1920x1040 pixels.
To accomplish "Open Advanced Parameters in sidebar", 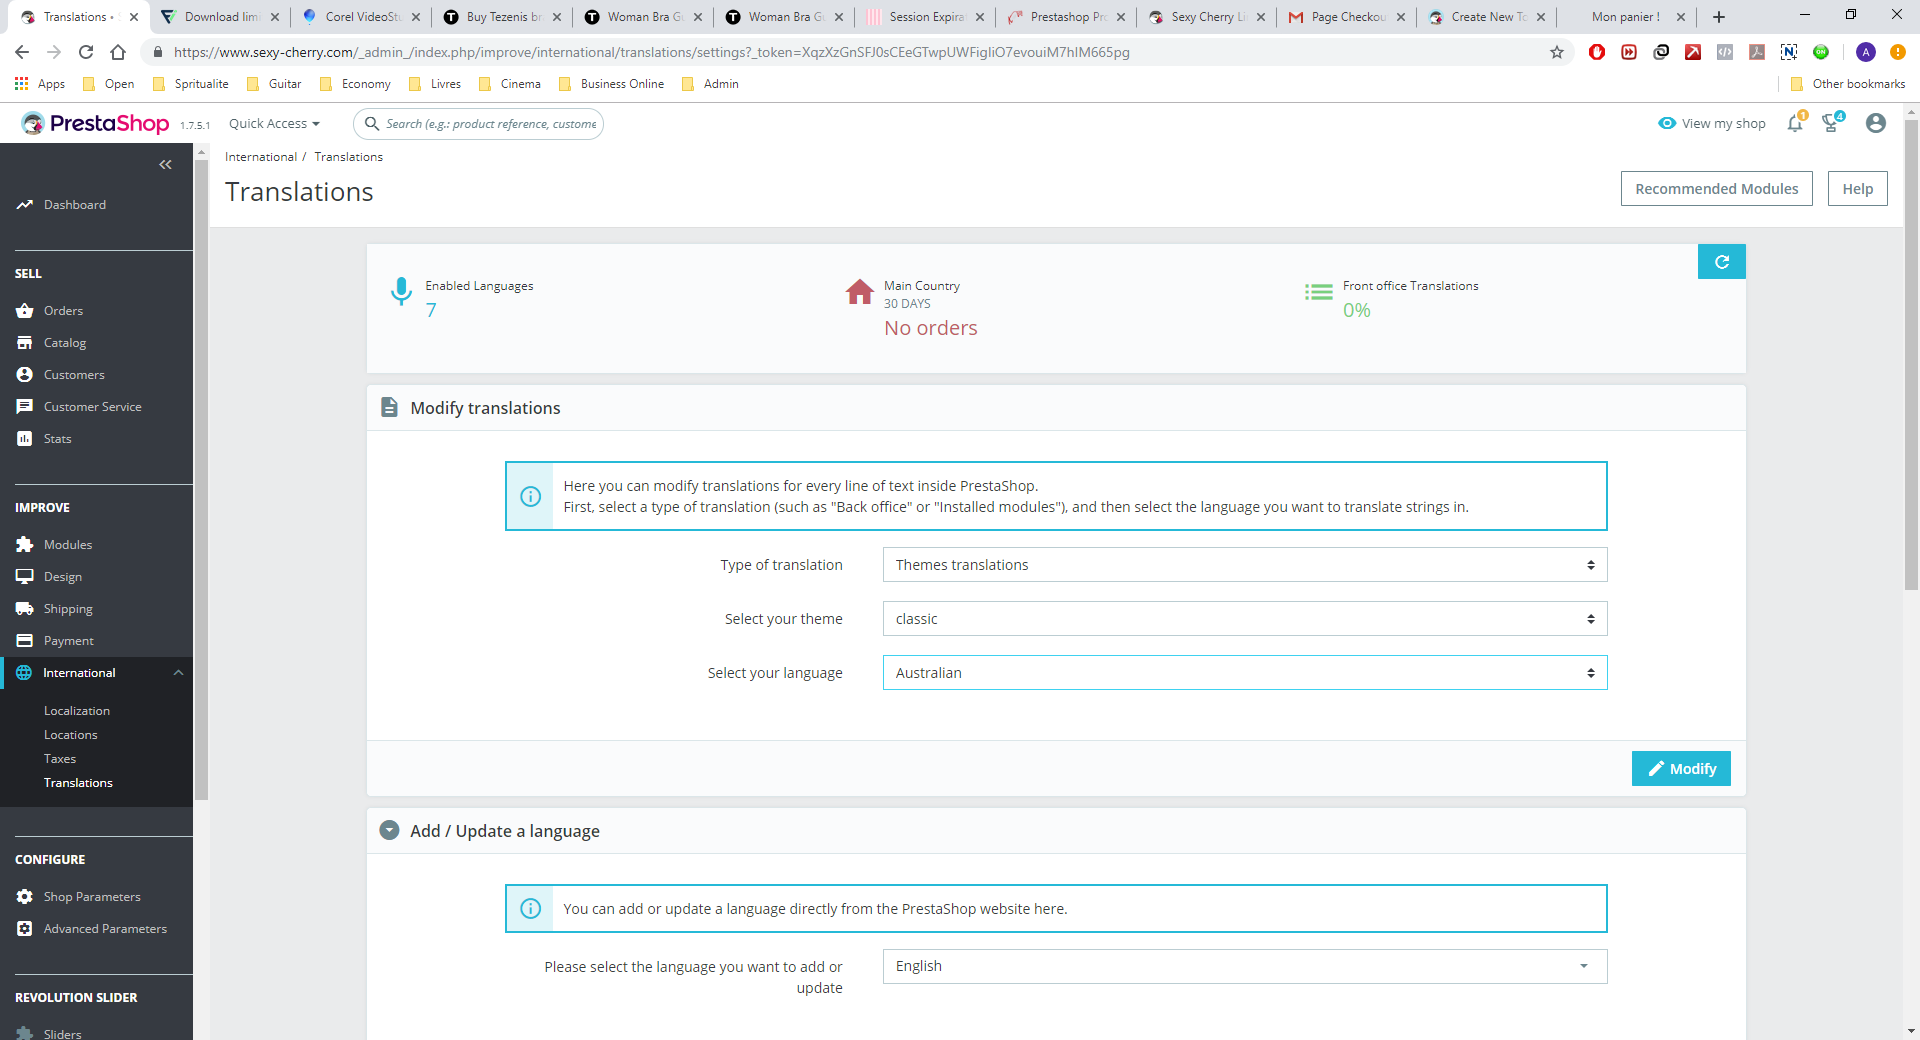I will (x=105, y=929).
